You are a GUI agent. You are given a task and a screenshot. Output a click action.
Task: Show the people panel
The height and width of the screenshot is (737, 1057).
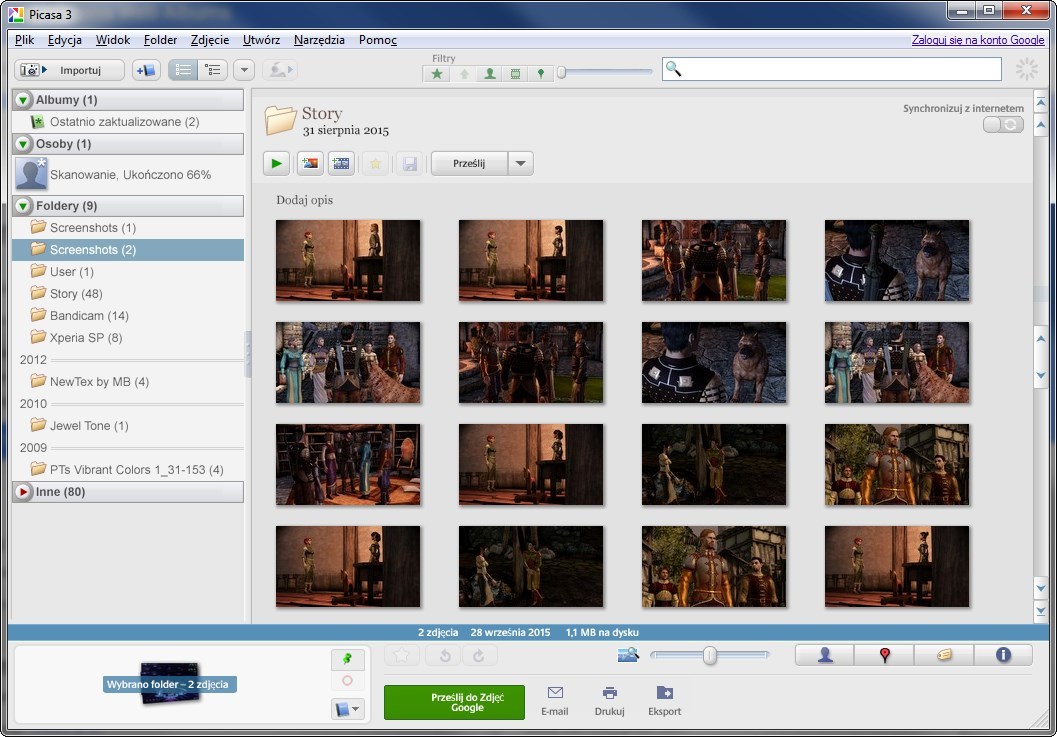tap(824, 655)
